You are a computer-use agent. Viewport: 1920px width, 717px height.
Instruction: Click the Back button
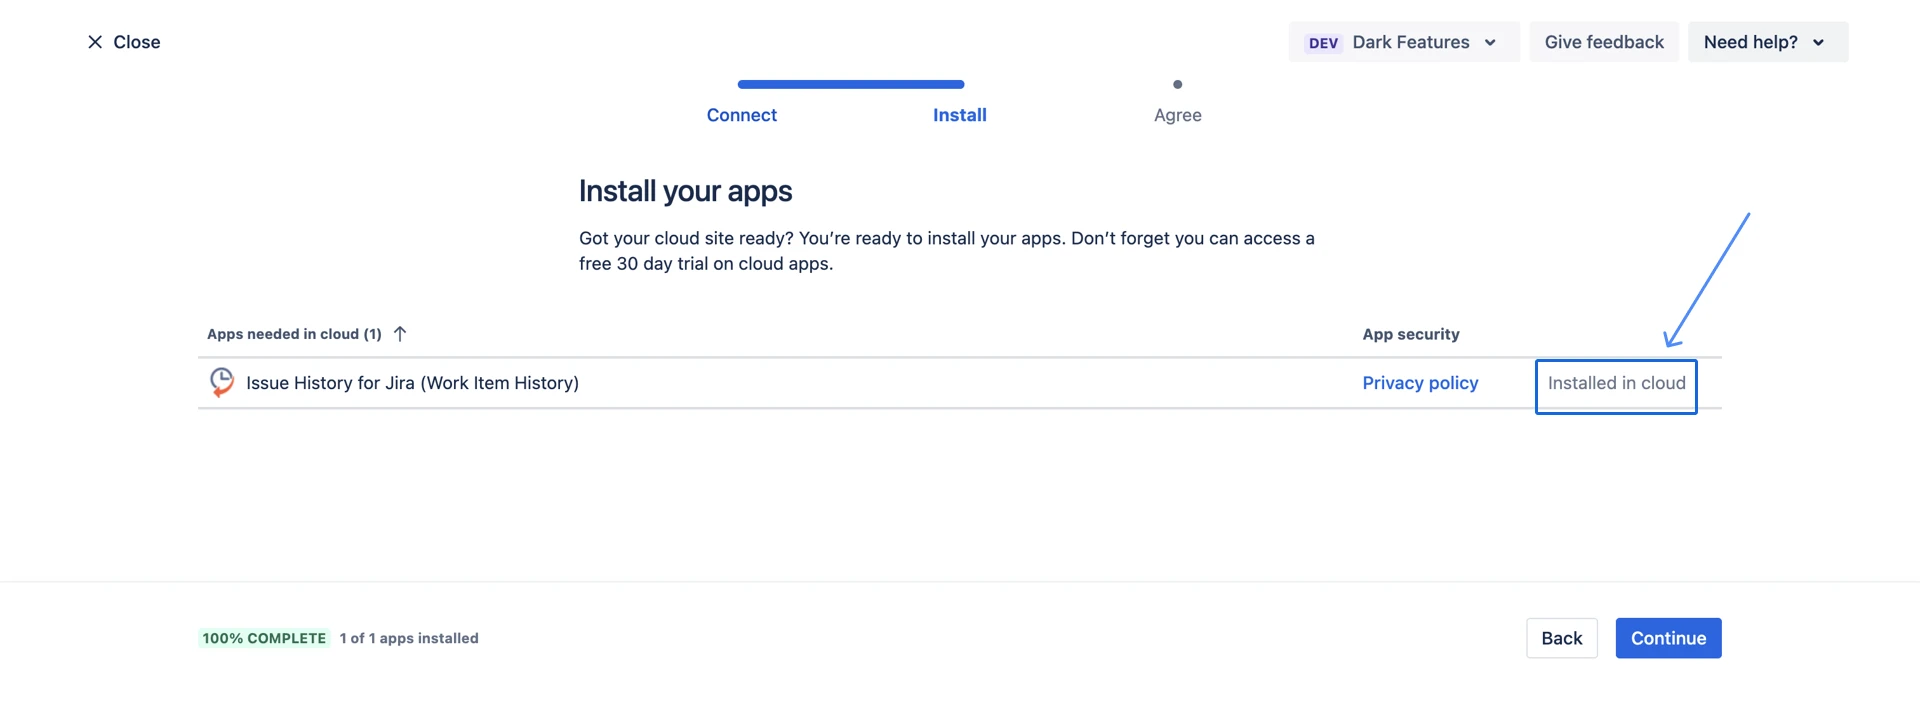pyautogui.click(x=1562, y=638)
